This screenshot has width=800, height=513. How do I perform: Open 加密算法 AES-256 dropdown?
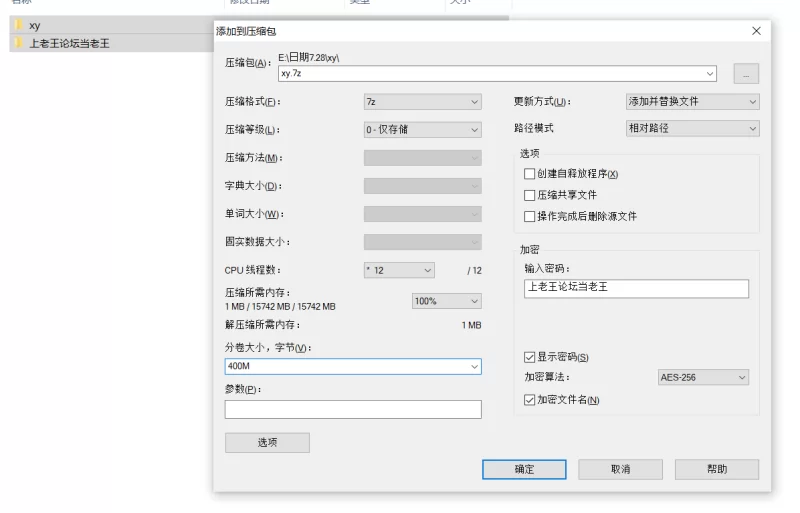click(x=703, y=377)
